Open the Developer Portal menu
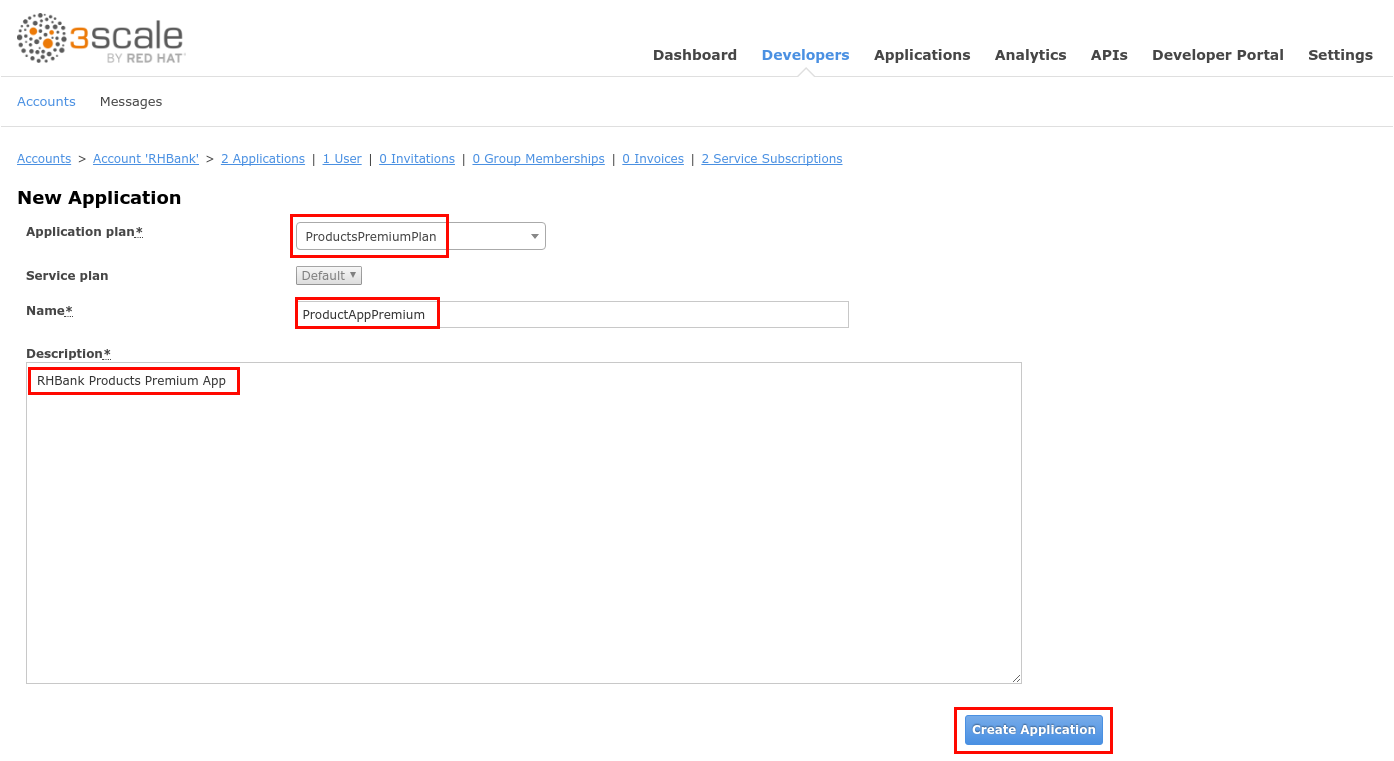The width and height of the screenshot is (1394, 761). tap(1217, 55)
